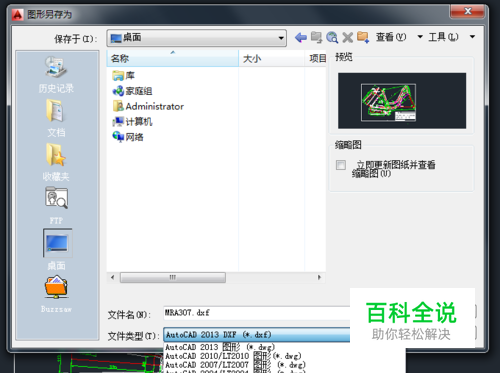The image size is (500, 373).
Task: Click the 项目 column header
Action: [x=316, y=58]
